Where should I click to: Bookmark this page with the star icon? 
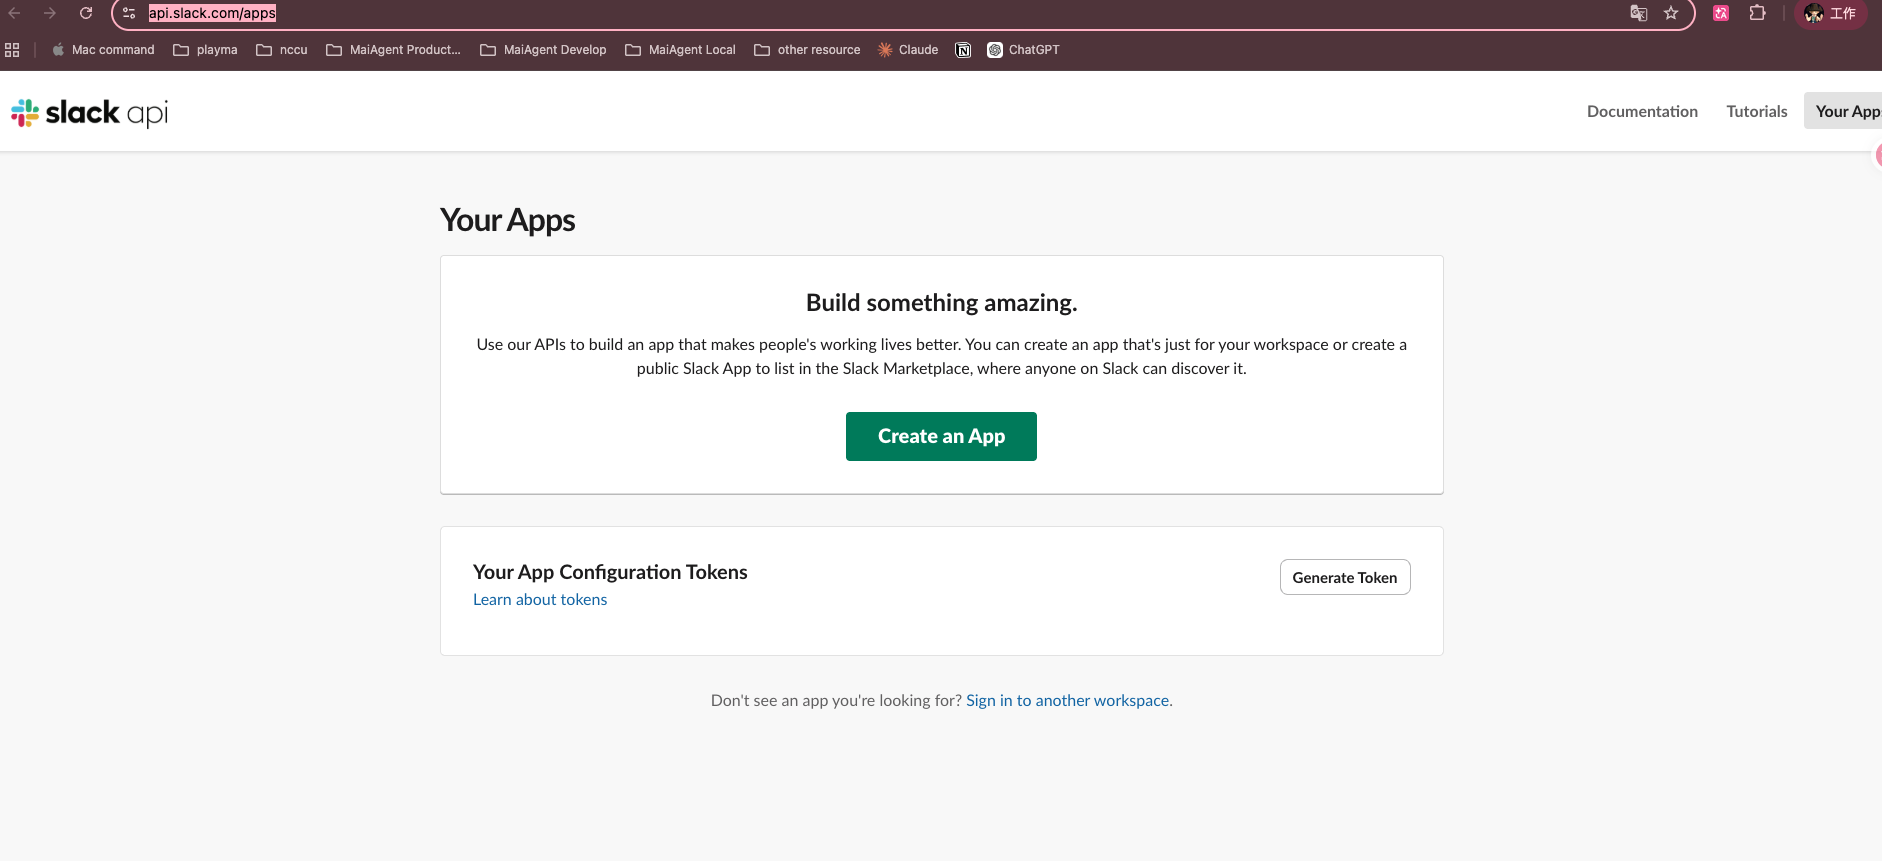[x=1671, y=13]
